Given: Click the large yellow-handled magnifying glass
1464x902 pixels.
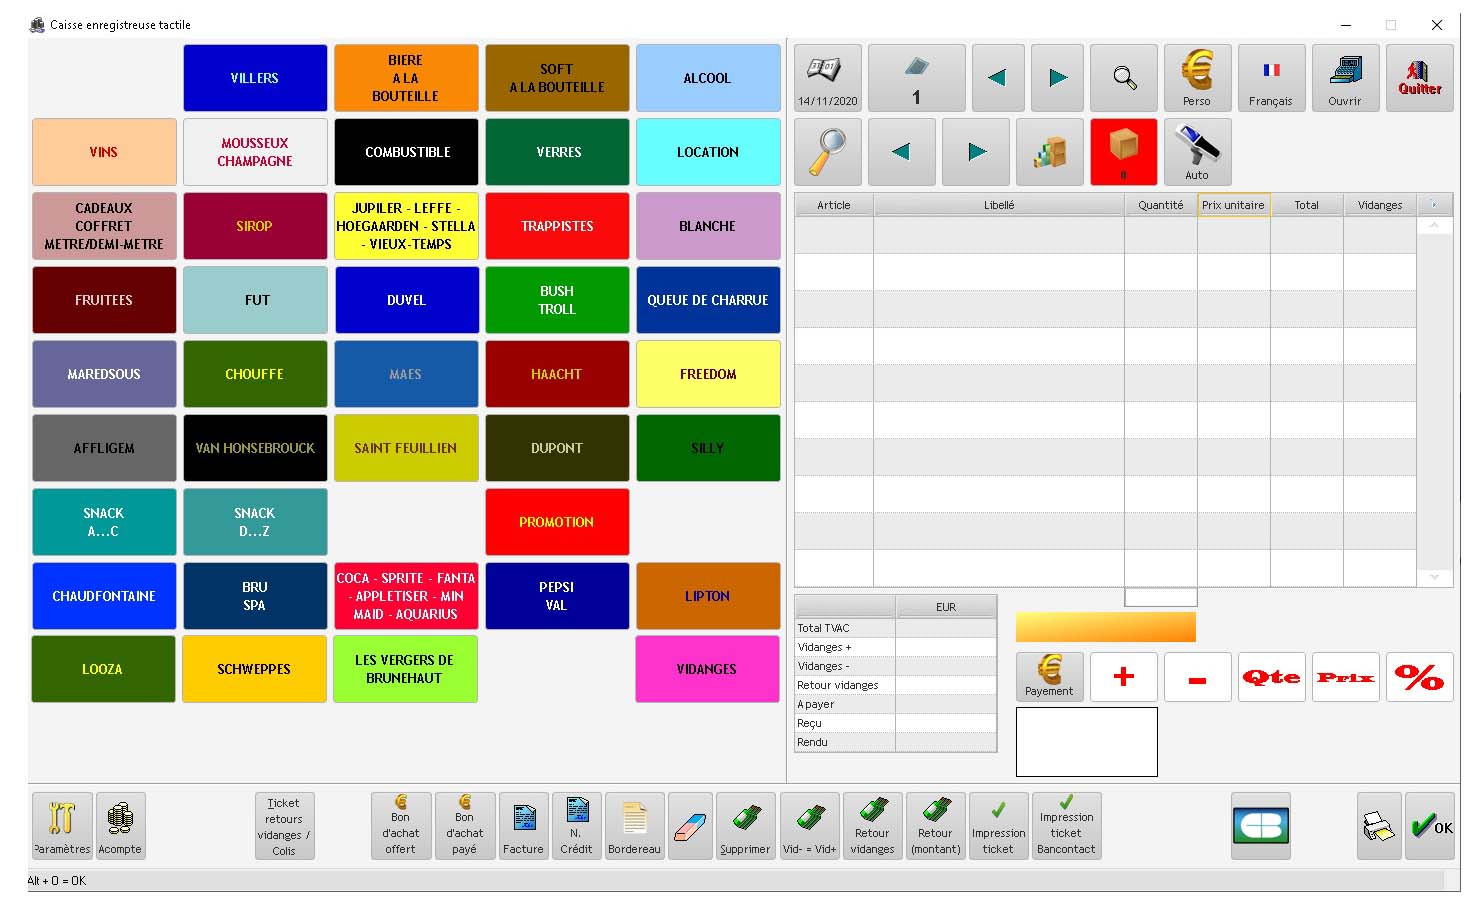Looking at the screenshot, I should (828, 152).
